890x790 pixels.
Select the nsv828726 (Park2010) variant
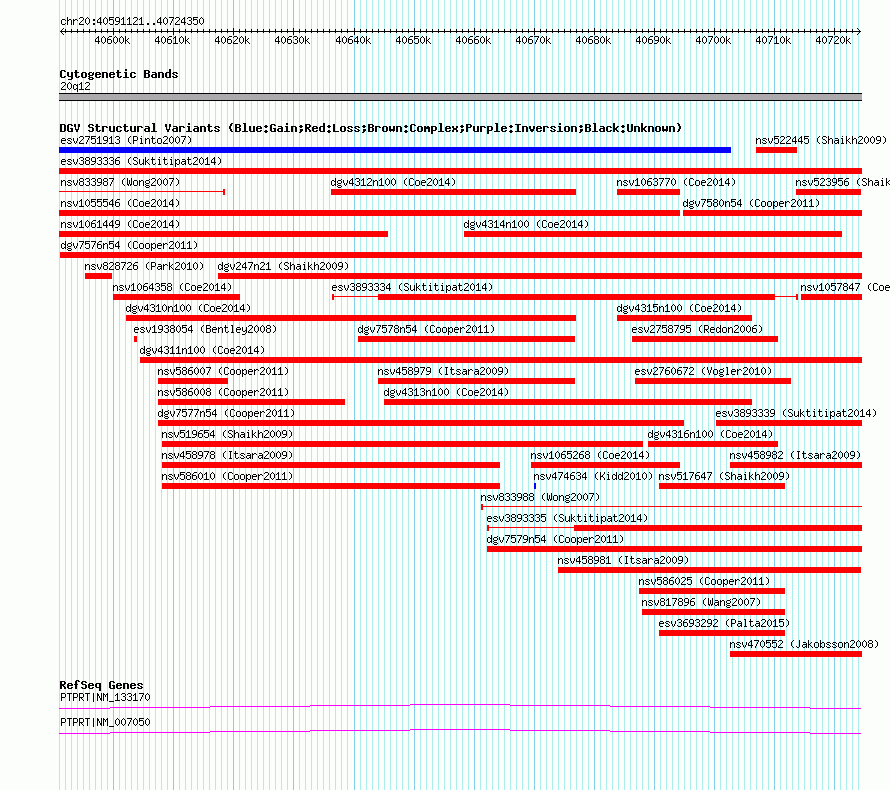click(x=144, y=266)
